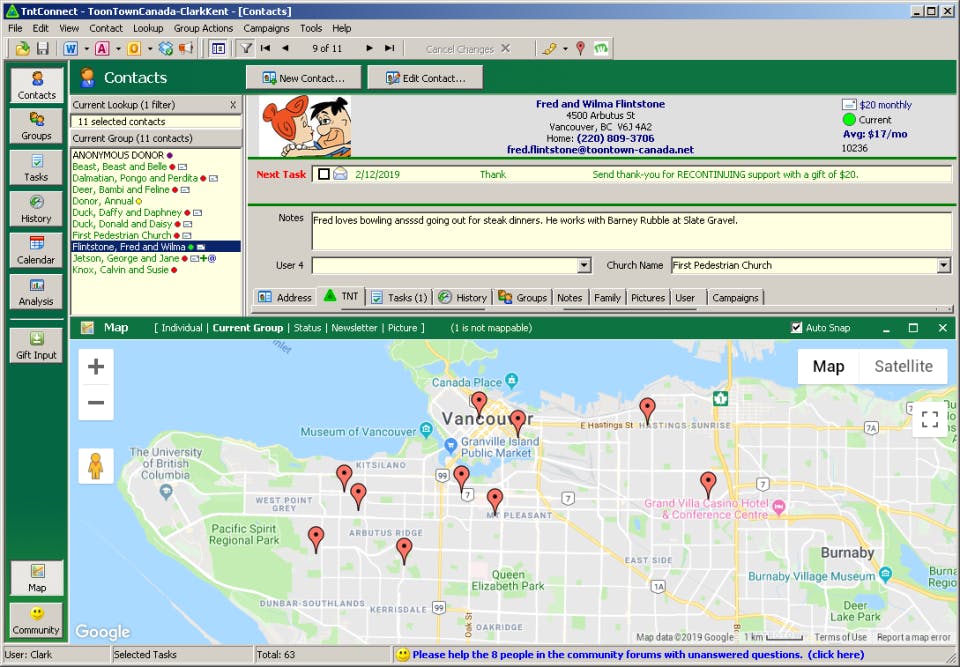
Task: Open the Group Actions menu
Action: coord(203,28)
